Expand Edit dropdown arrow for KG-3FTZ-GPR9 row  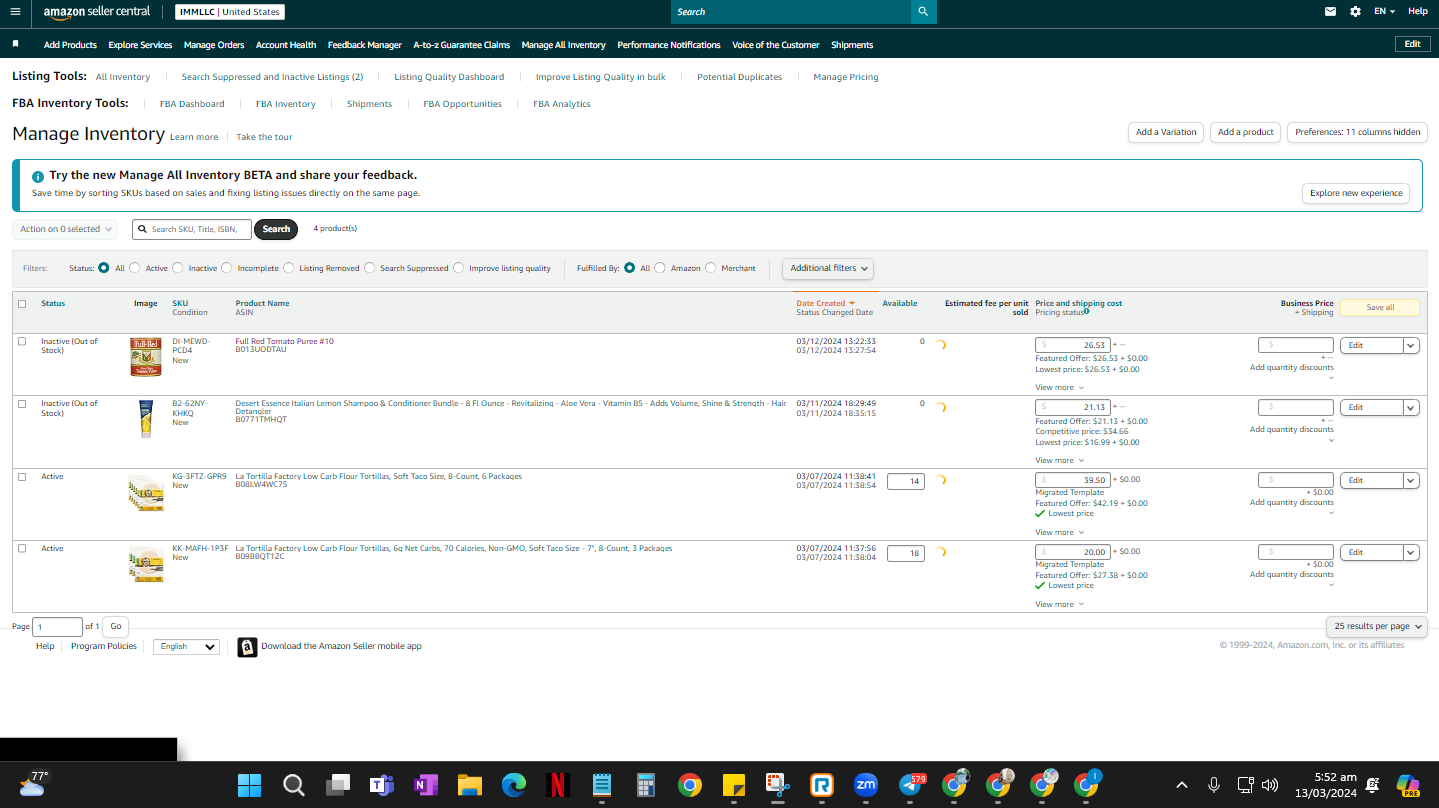1411,481
